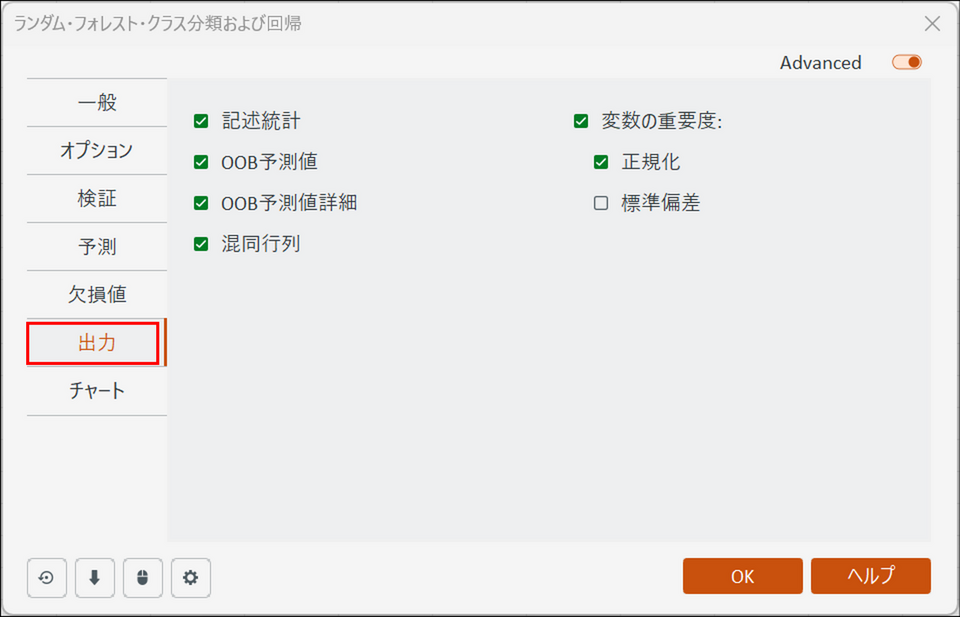Toggle the 変数の重要度 checkbox
960x617 pixels.
581,121
